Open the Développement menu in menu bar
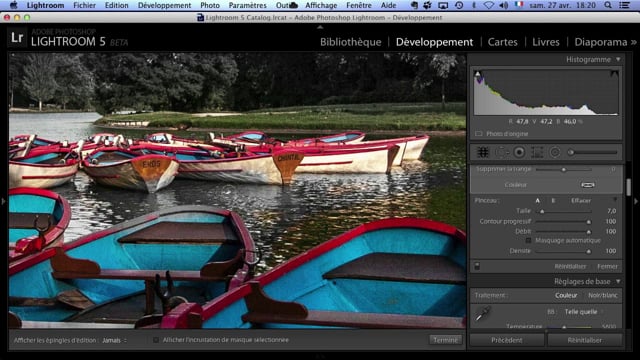This screenshot has height=360, width=640. coord(164,5)
